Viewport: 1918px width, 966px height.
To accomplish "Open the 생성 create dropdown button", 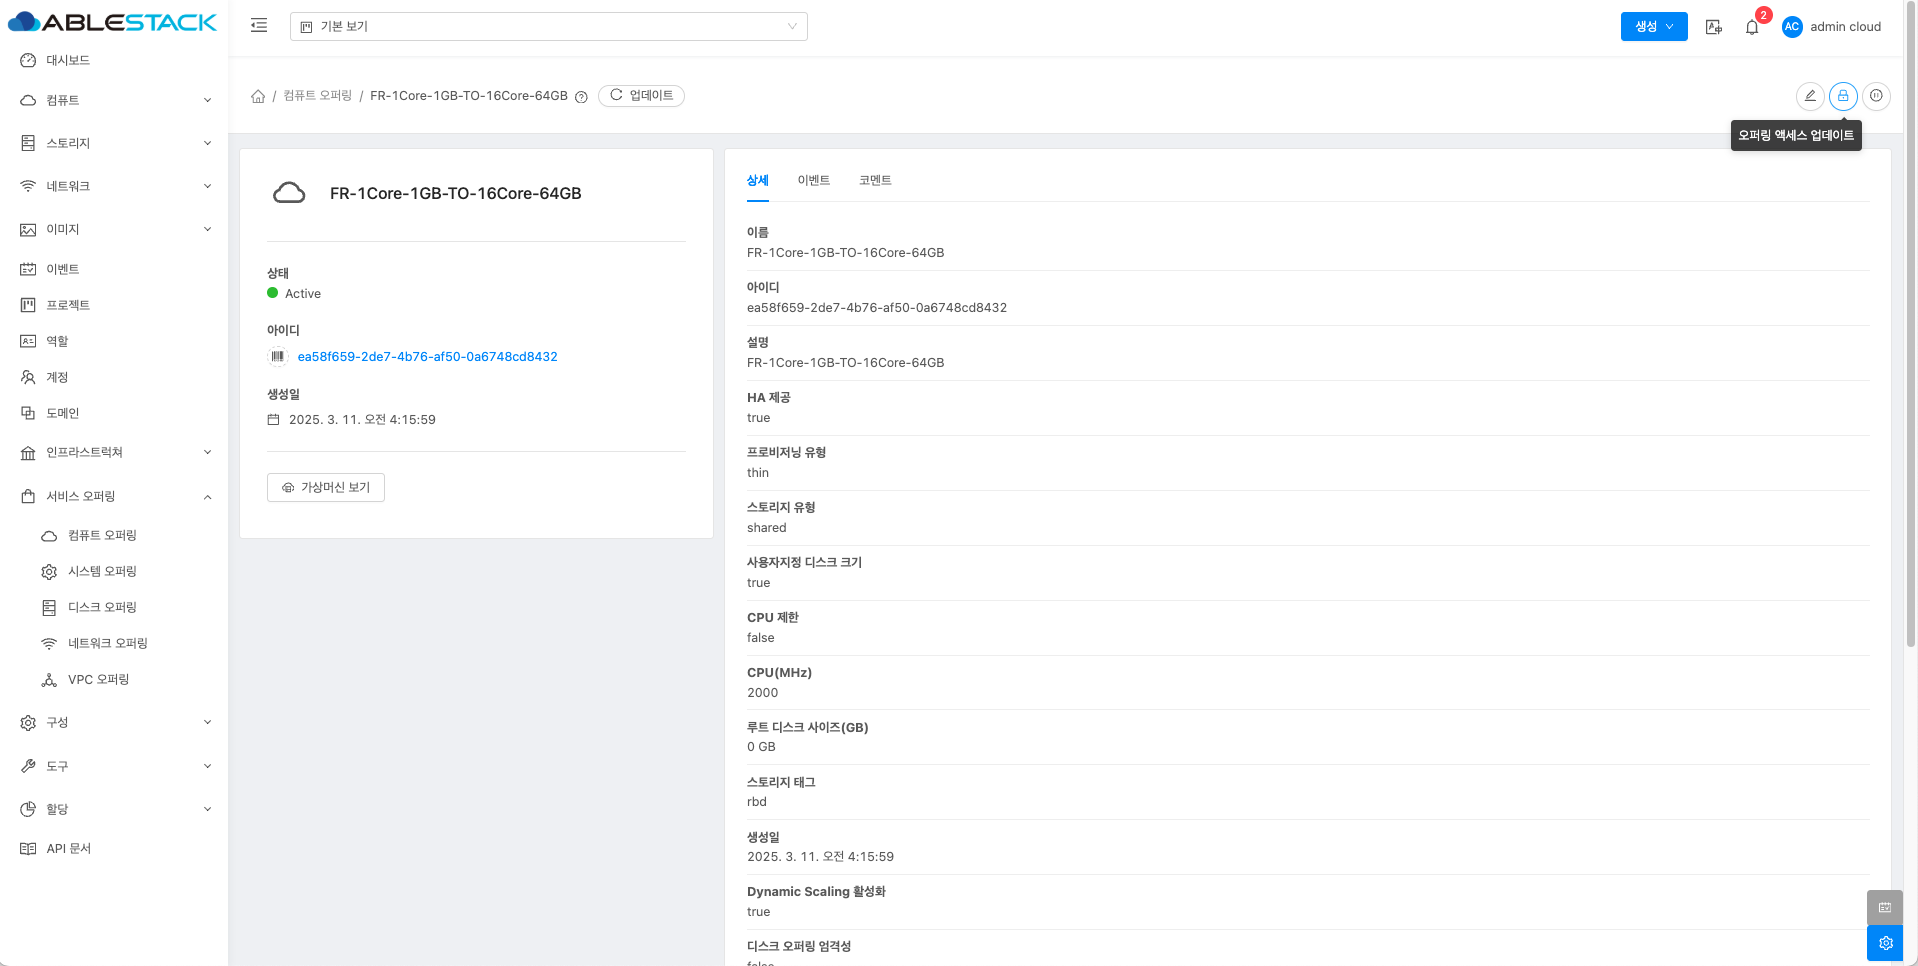I will (1653, 27).
